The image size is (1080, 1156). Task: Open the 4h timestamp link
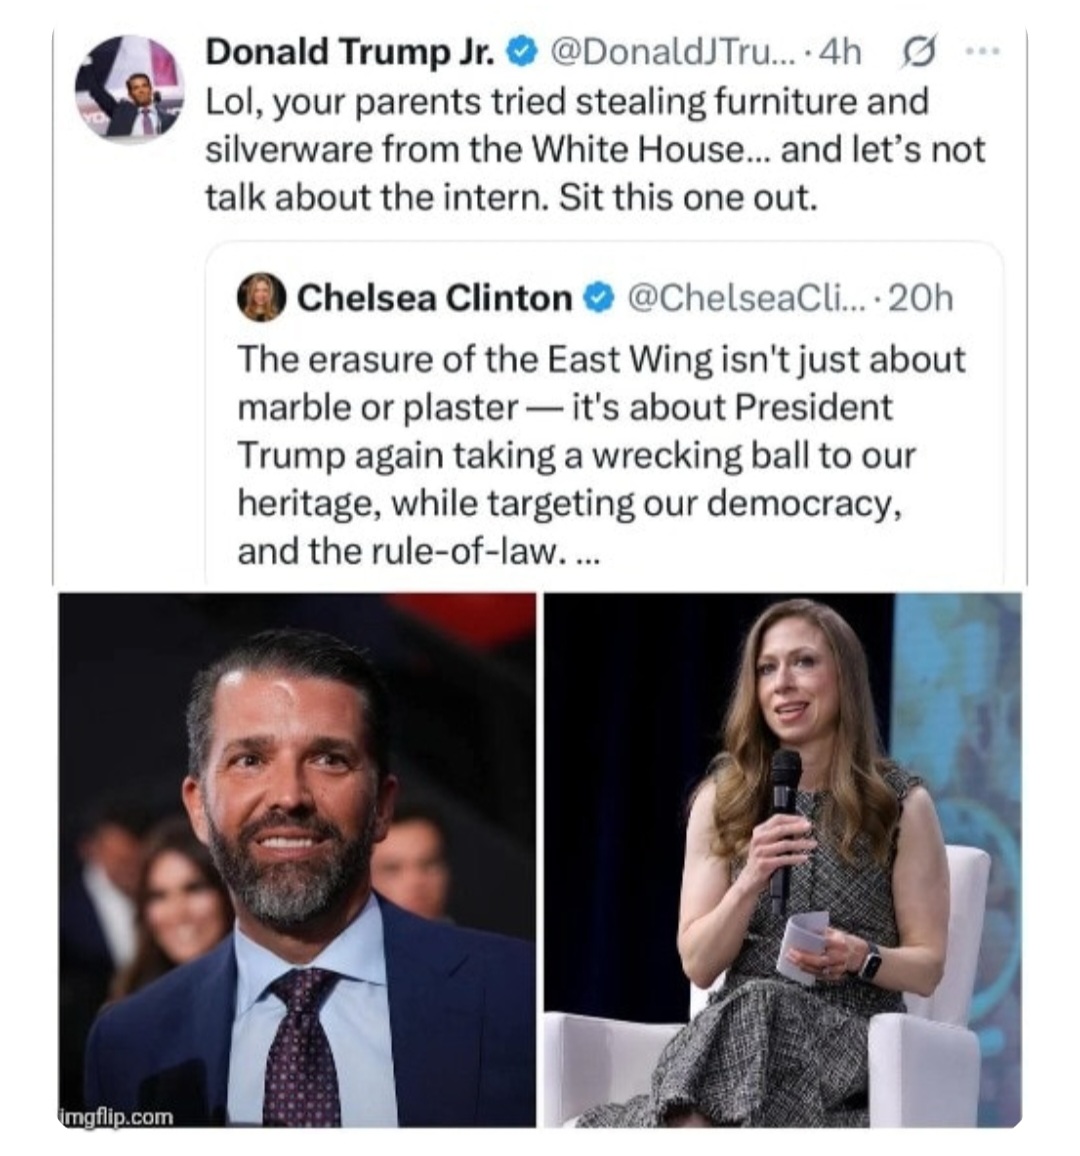click(x=840, y=52)
